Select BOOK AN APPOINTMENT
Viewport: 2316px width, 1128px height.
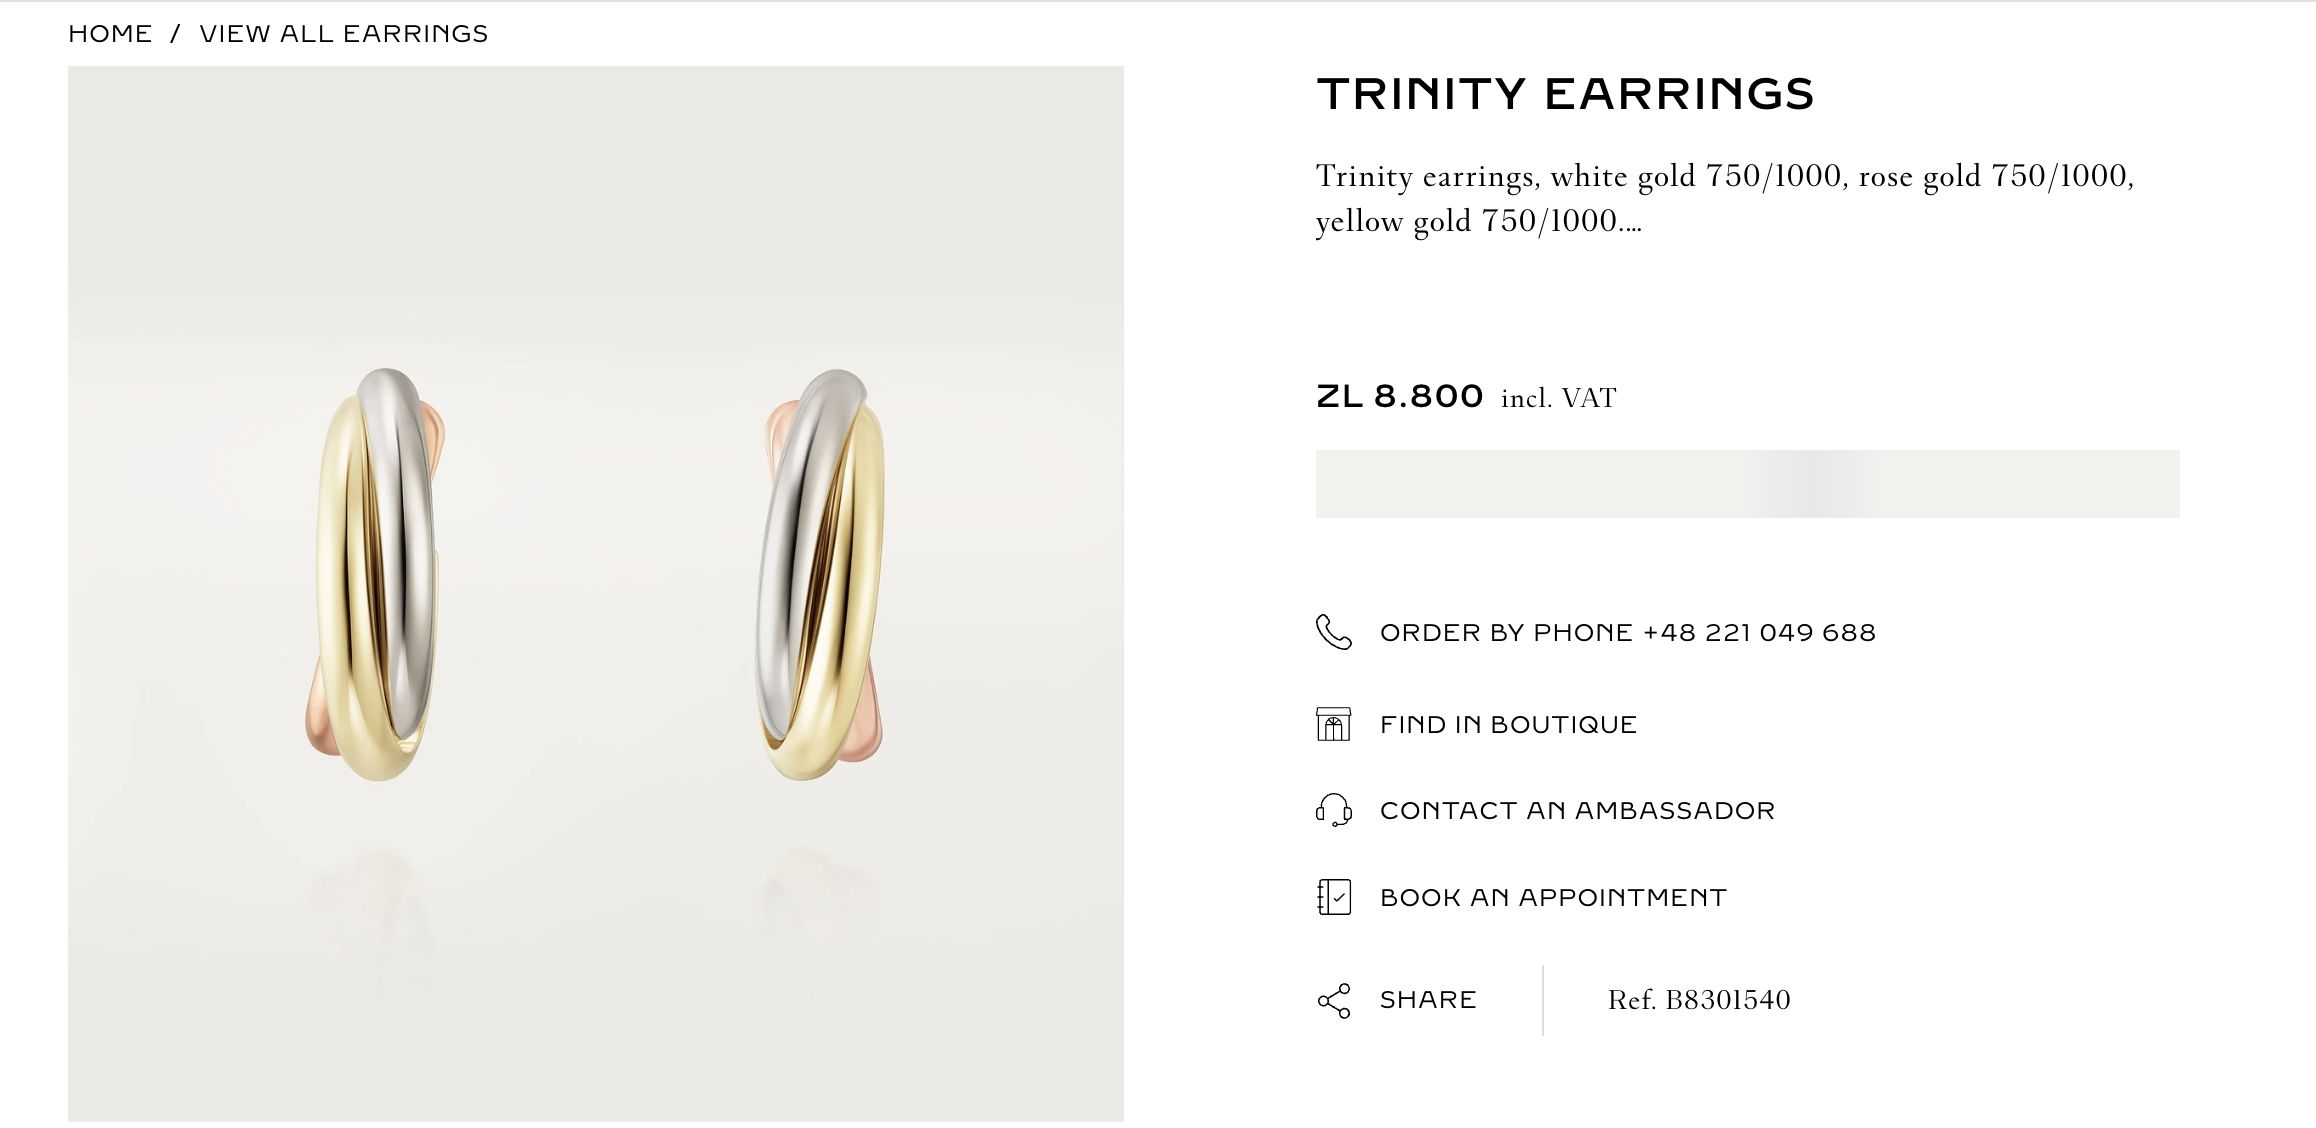(x=1553, y=897)
